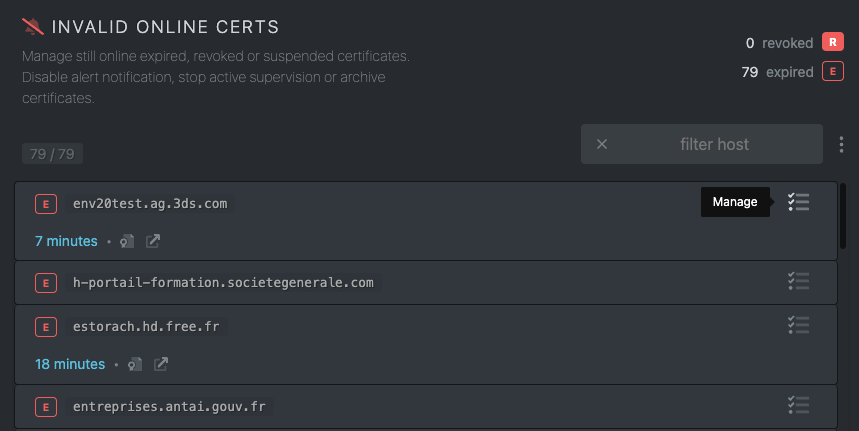This screenshot has width=859, height=431.
Task: Open the vertical three-dot options menu
Action: [841, 145]
